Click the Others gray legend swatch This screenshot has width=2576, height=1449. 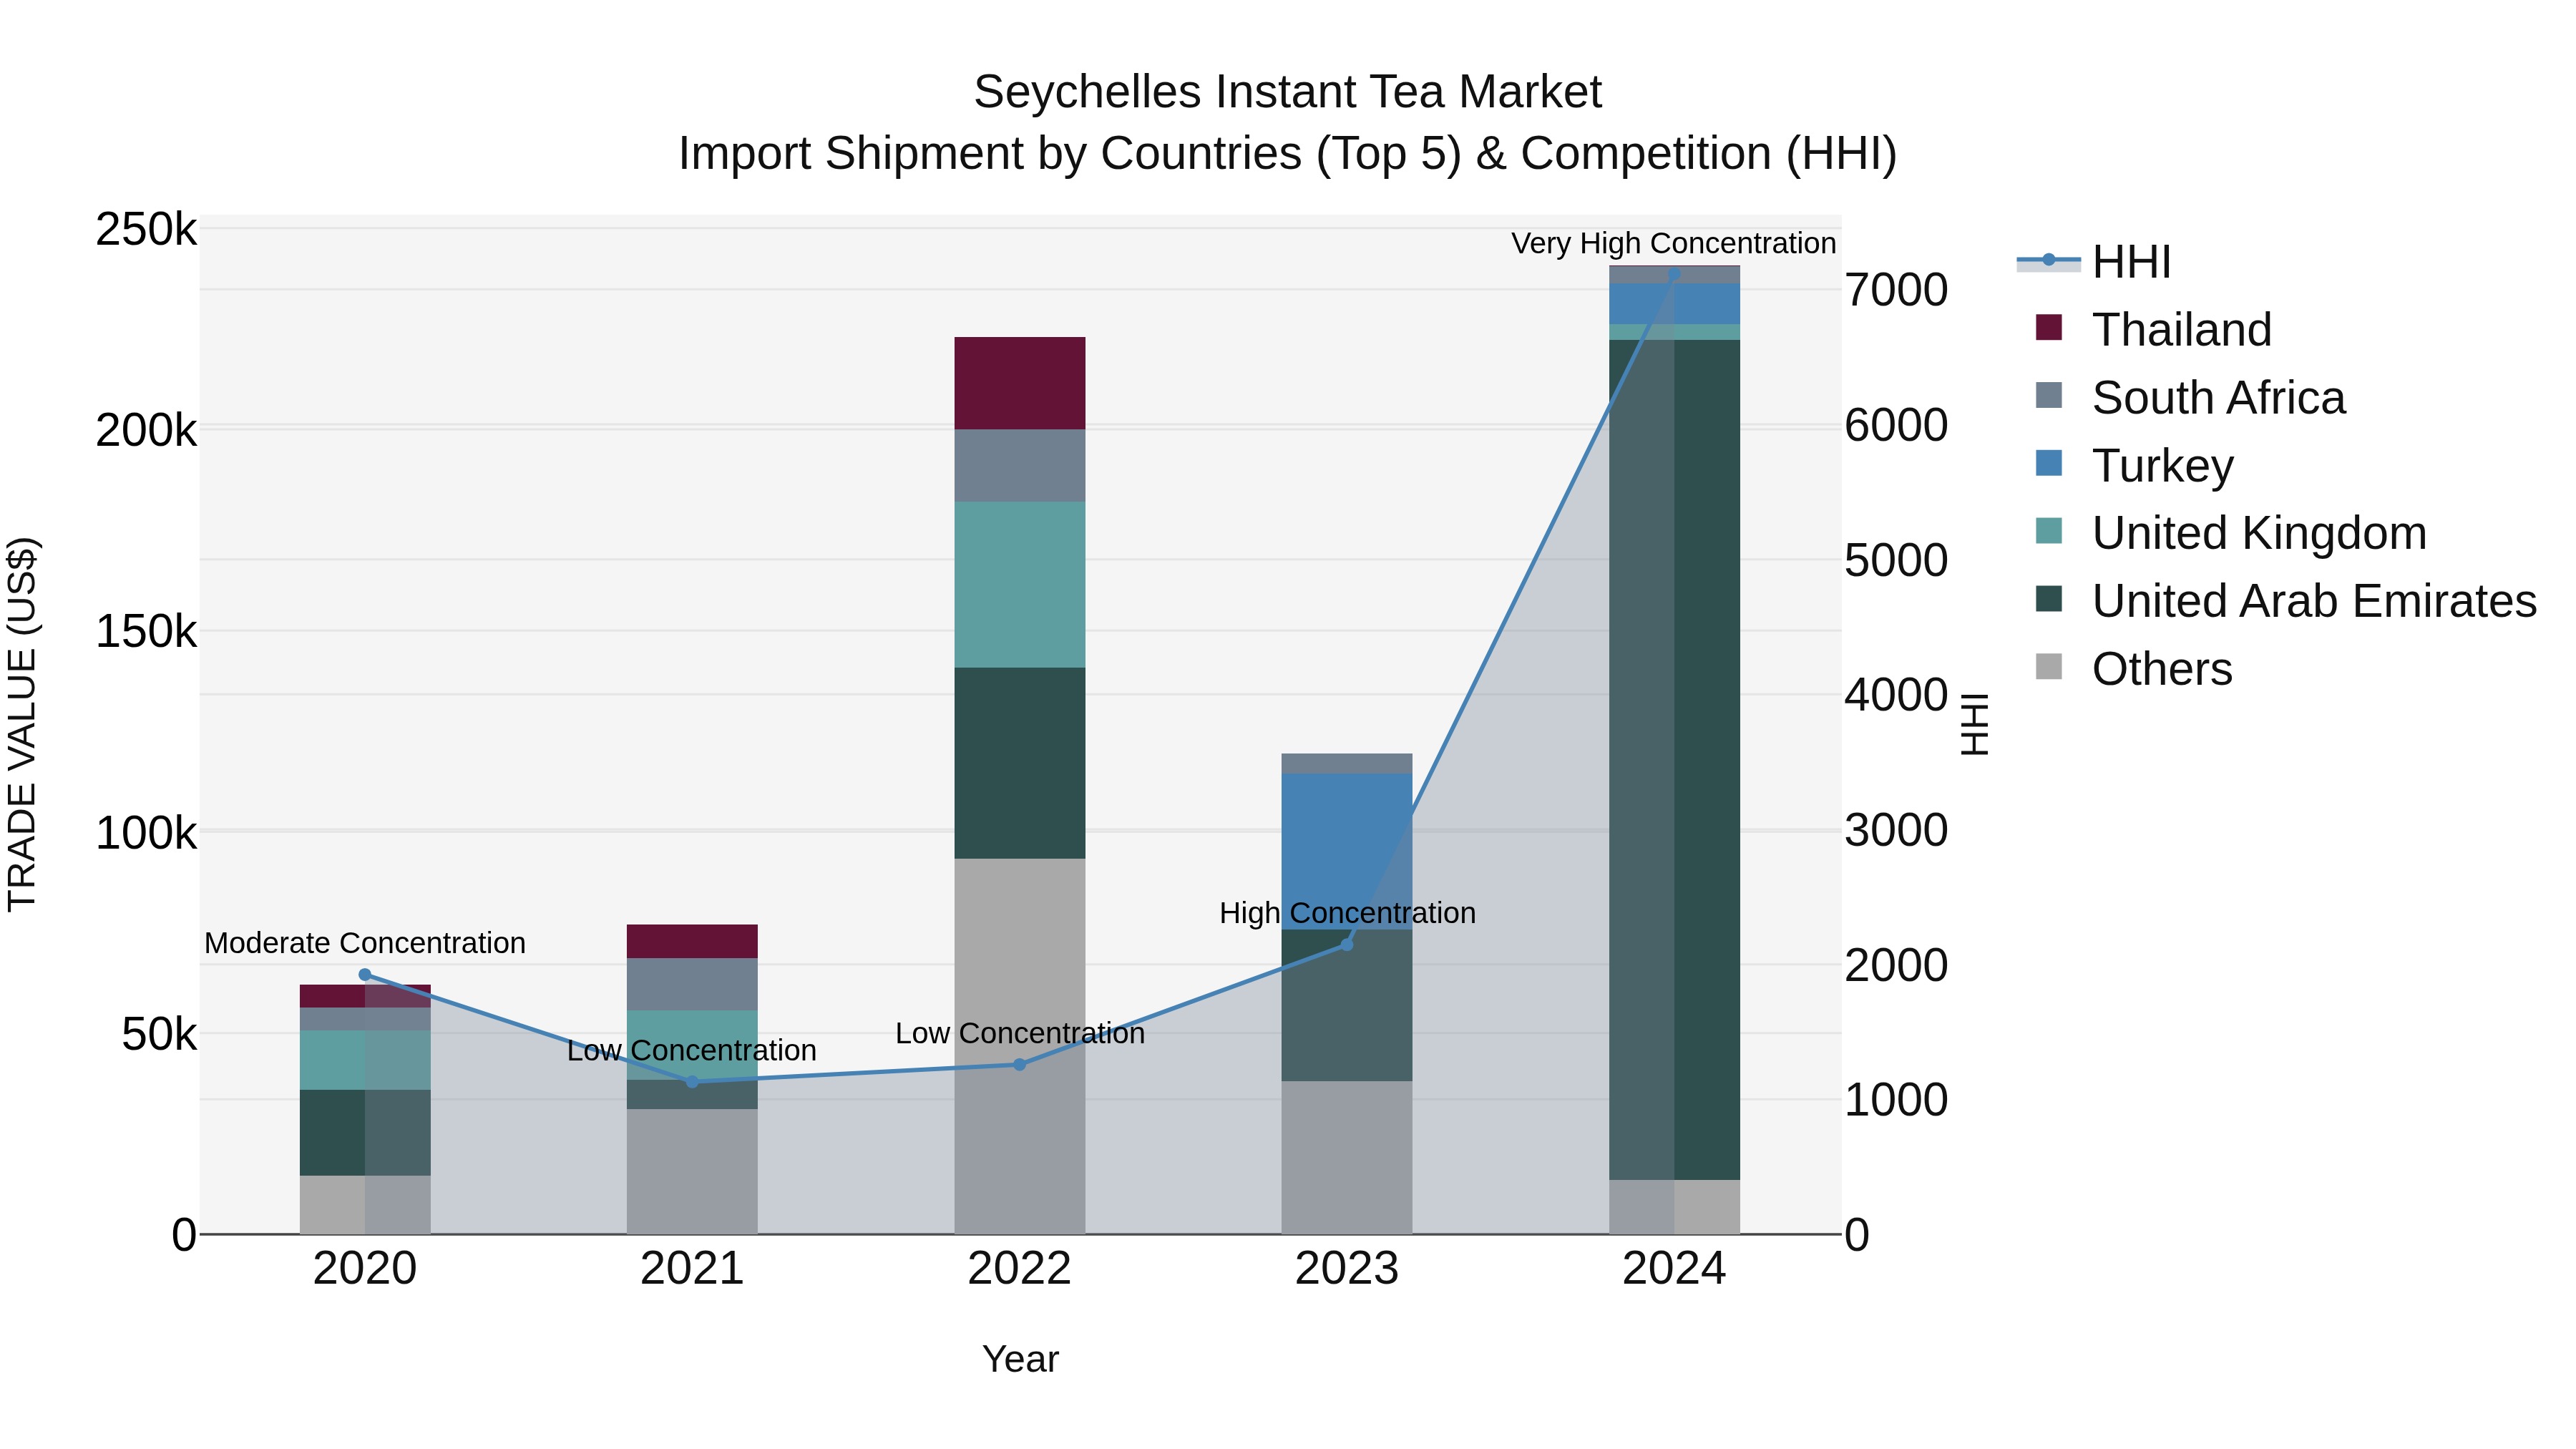2048,666
